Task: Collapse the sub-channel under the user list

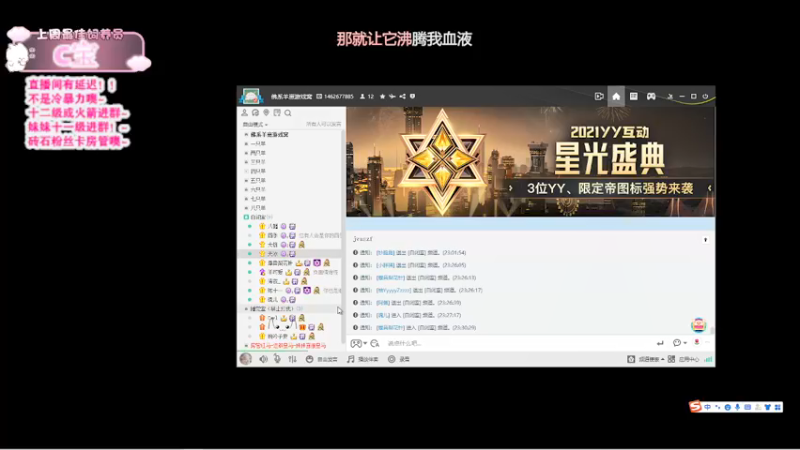Action: tap(246, 309)
